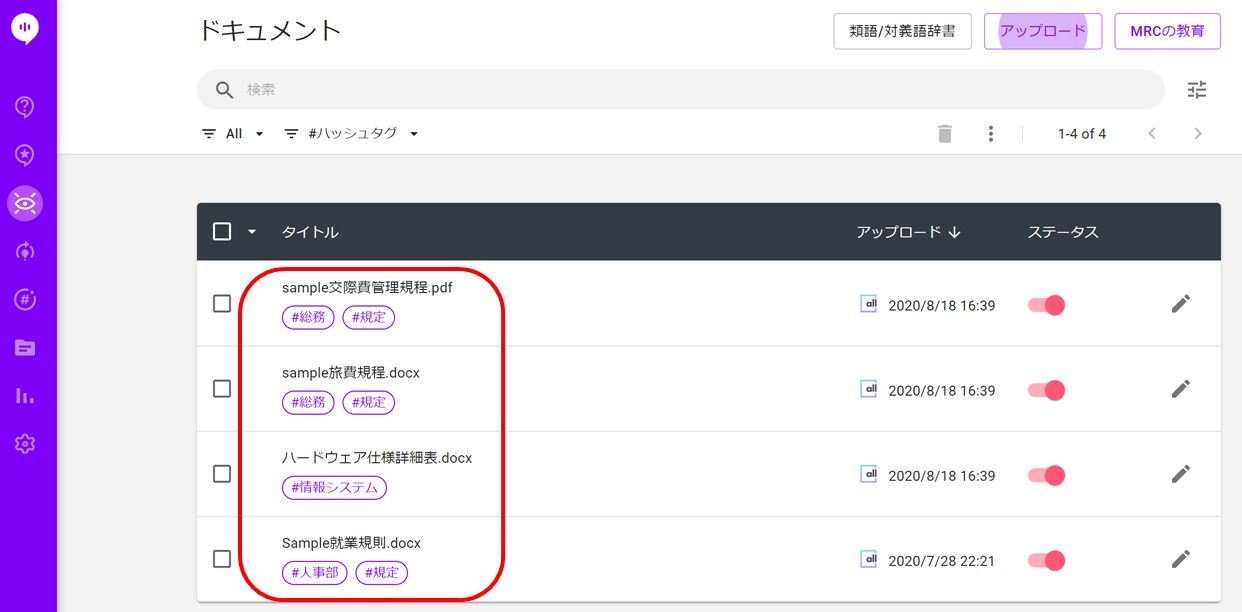Click the 'all' icon for ハードウェア仕様詳細表.docx

(x=869, y=474)
